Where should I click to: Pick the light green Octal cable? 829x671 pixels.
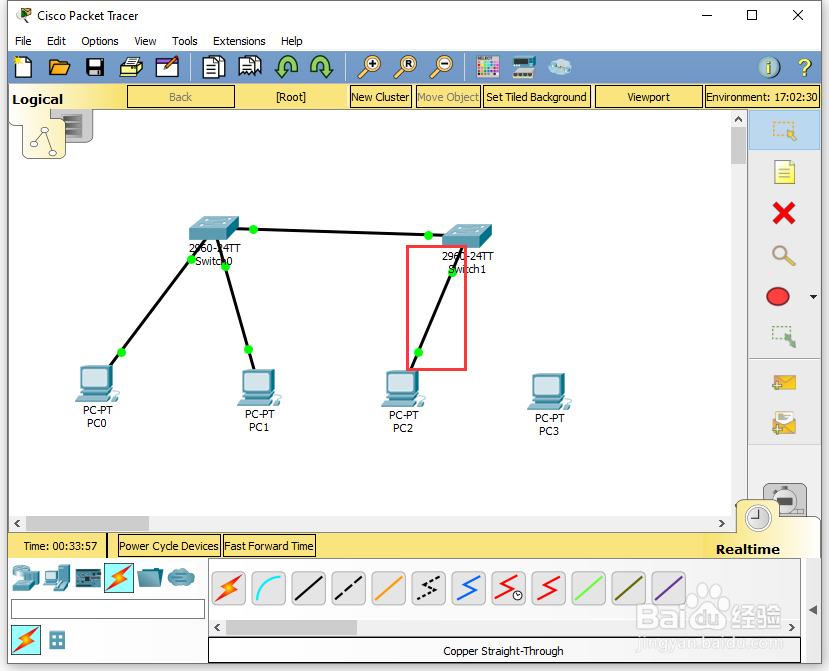(588, 588)
